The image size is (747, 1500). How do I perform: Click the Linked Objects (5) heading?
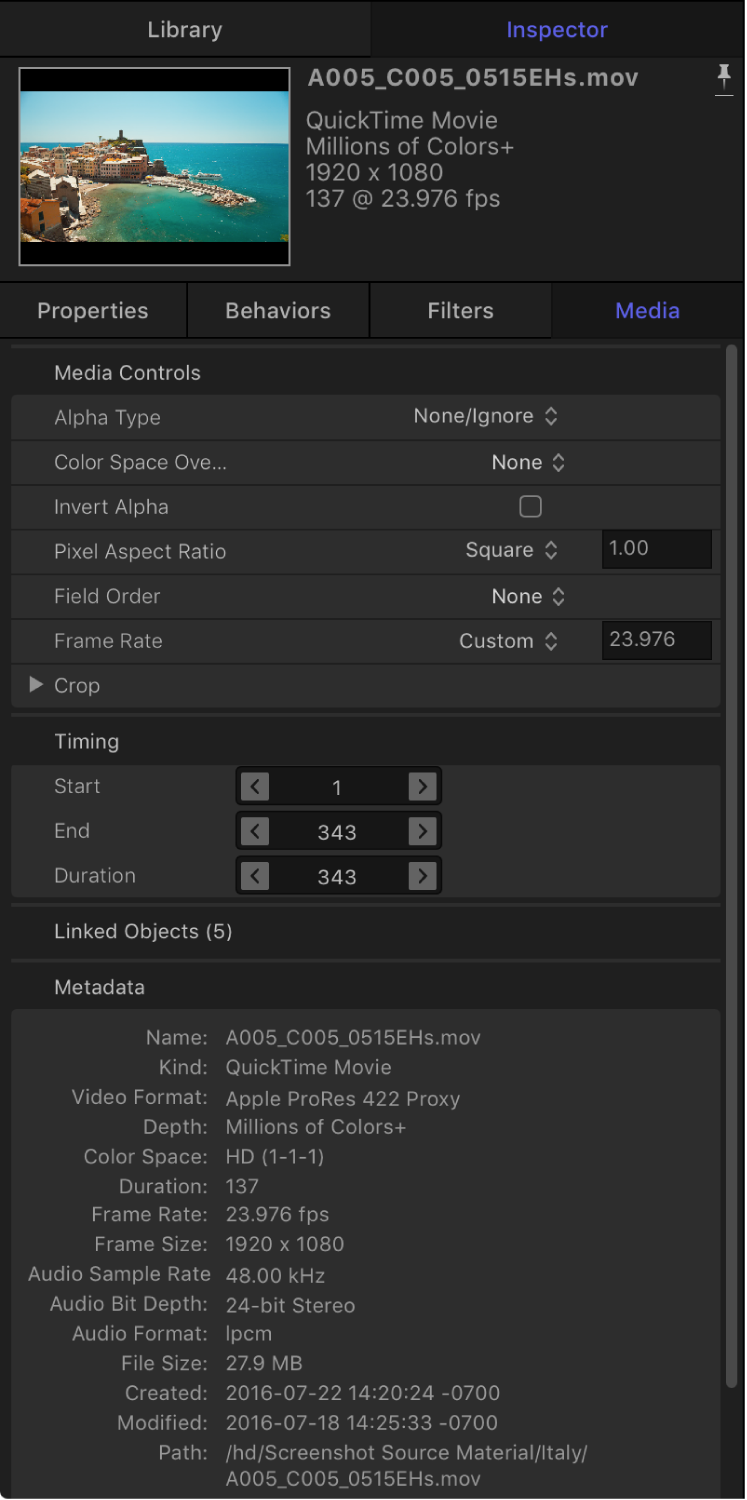[143, 931]
